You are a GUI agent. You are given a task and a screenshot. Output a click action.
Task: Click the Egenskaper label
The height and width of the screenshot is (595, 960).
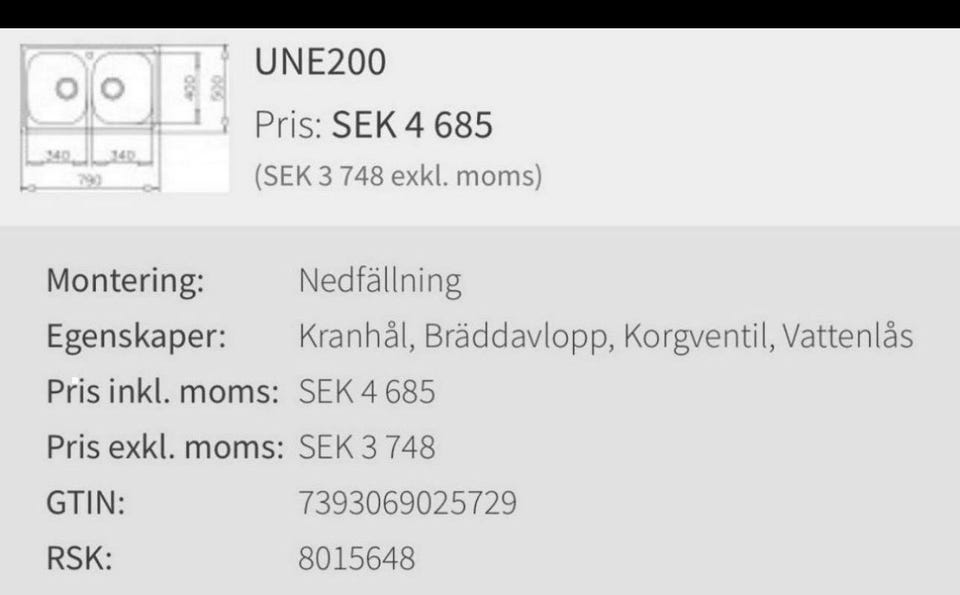point(136,337)
